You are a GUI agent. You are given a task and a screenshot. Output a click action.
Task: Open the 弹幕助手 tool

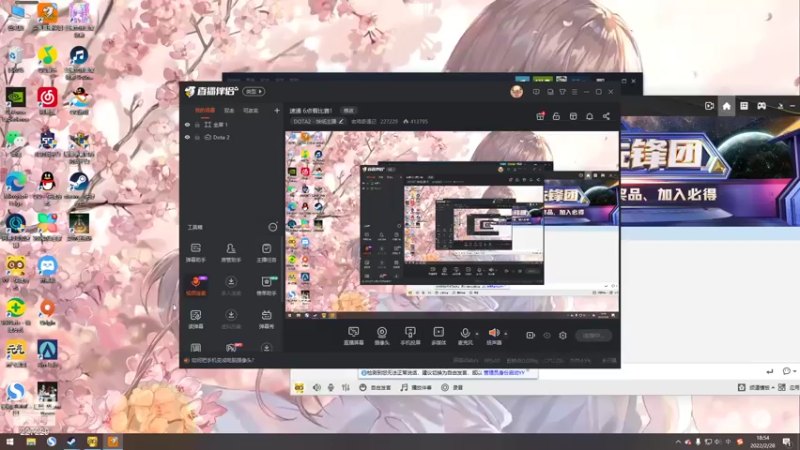(195, 253)
